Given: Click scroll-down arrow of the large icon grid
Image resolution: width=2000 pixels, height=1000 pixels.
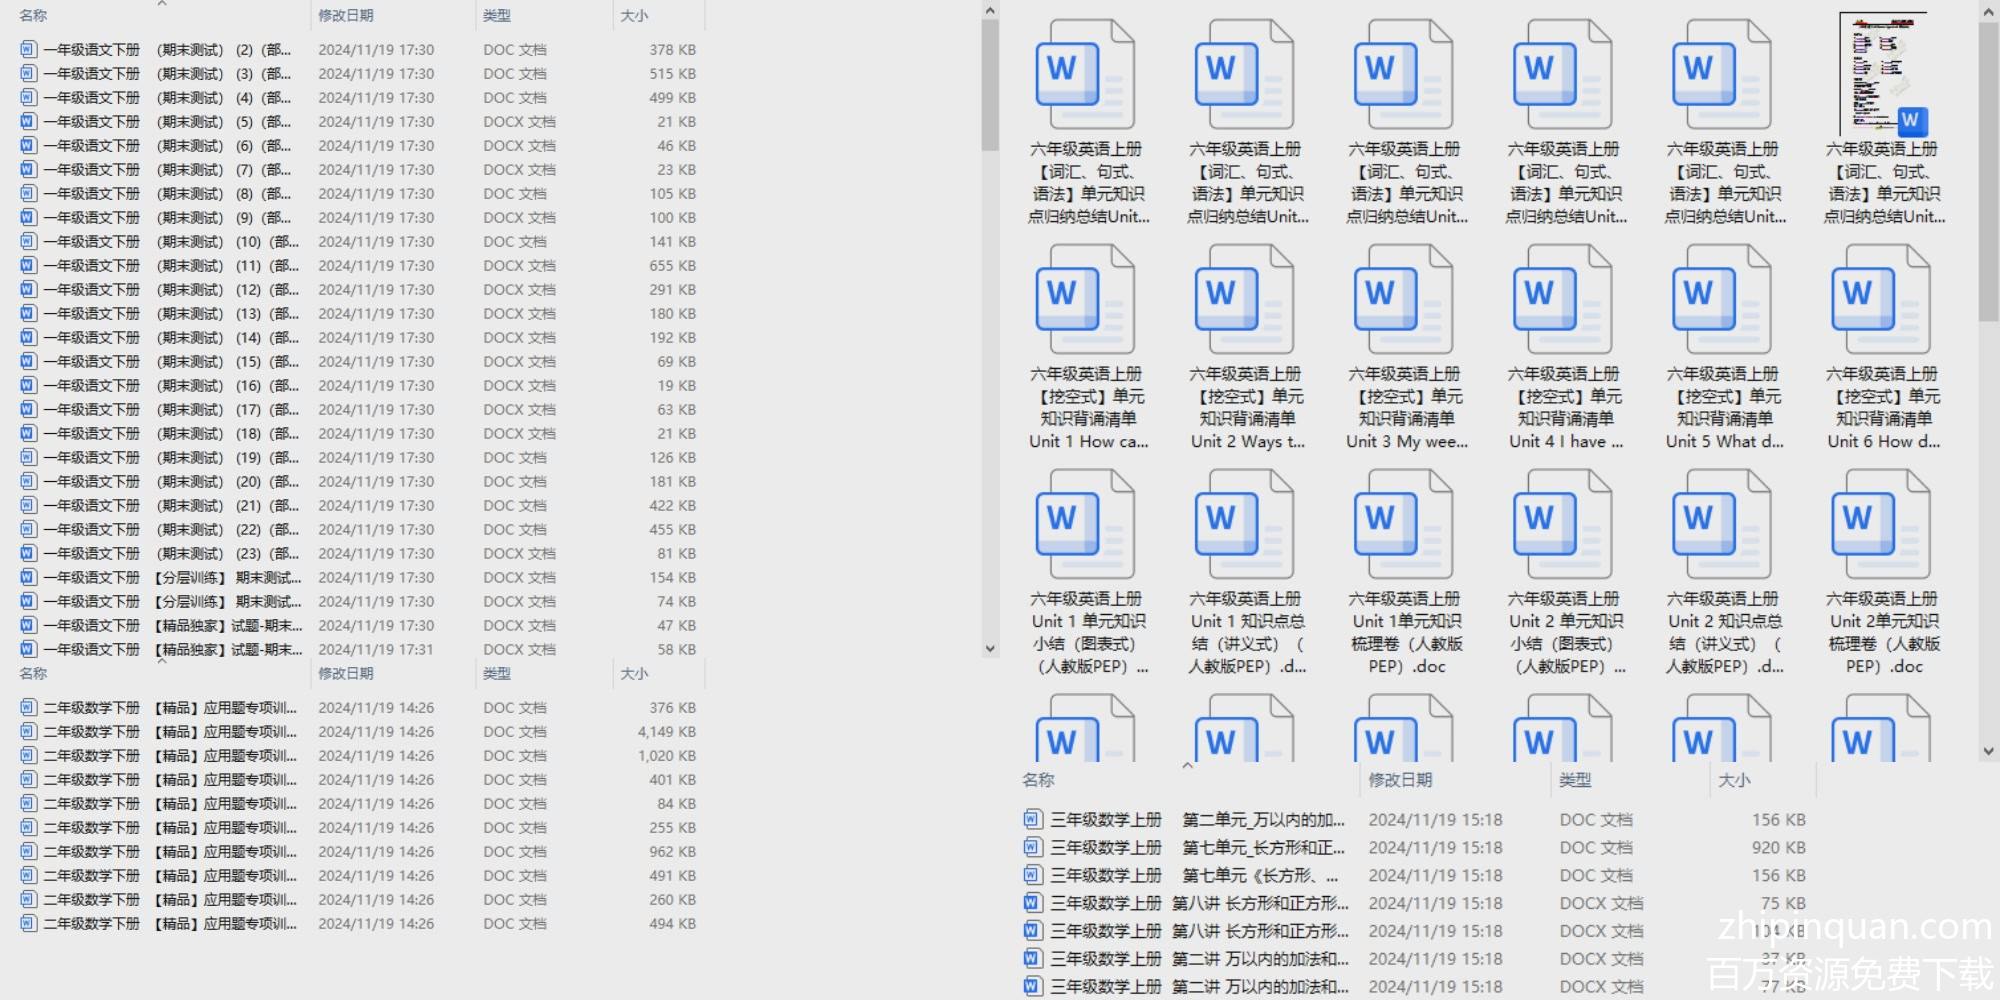Looking at the screenshot, I should (x=1988, y=751).
